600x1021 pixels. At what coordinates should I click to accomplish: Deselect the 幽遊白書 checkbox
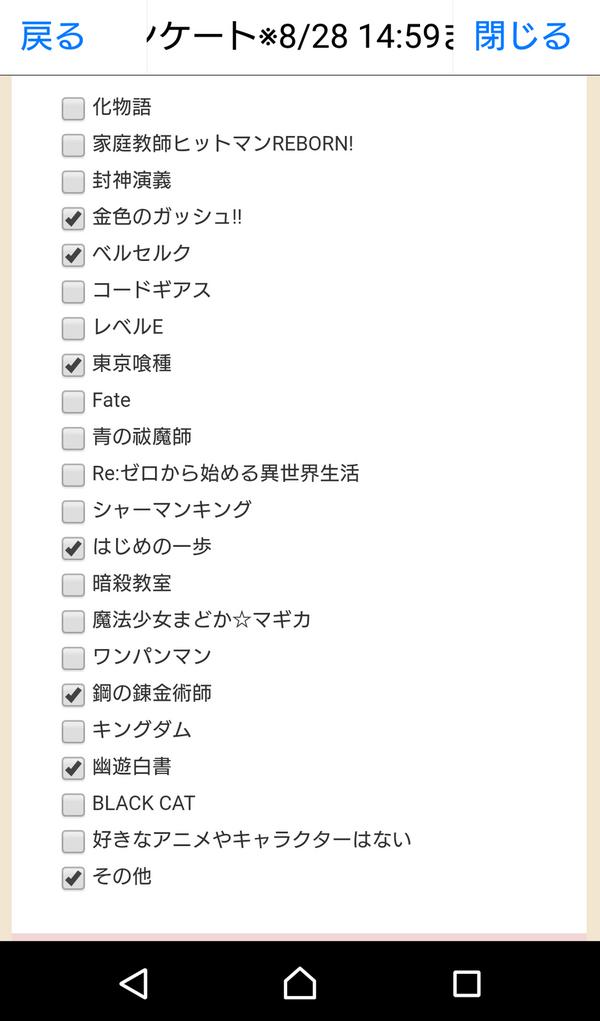(x=73, y=768)
